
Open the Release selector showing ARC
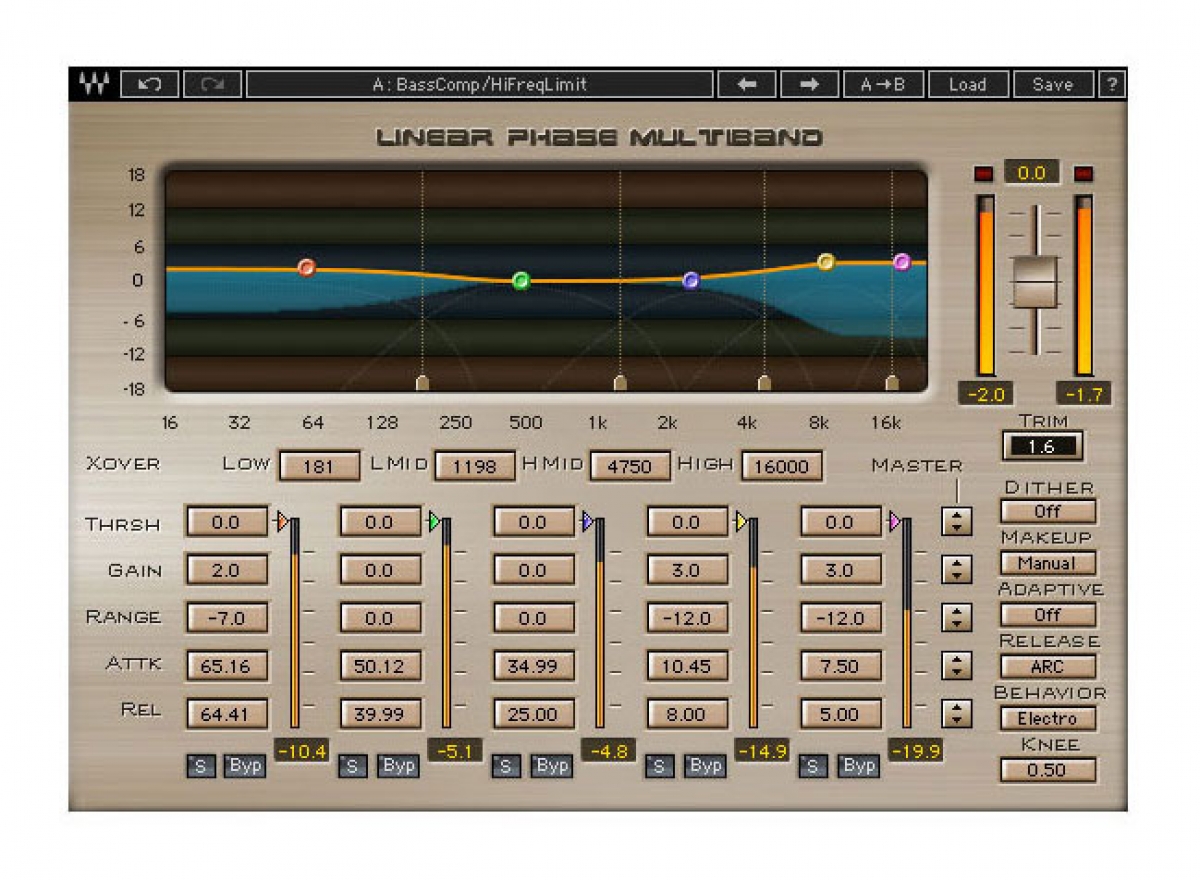tap(1048, 666)
